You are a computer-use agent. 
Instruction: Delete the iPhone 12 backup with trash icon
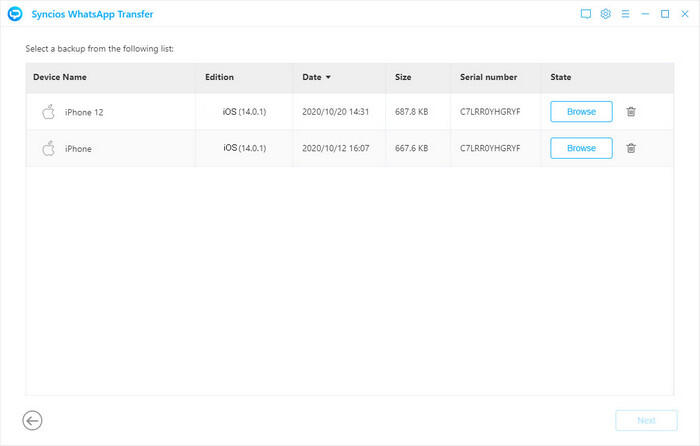point(631,112)
